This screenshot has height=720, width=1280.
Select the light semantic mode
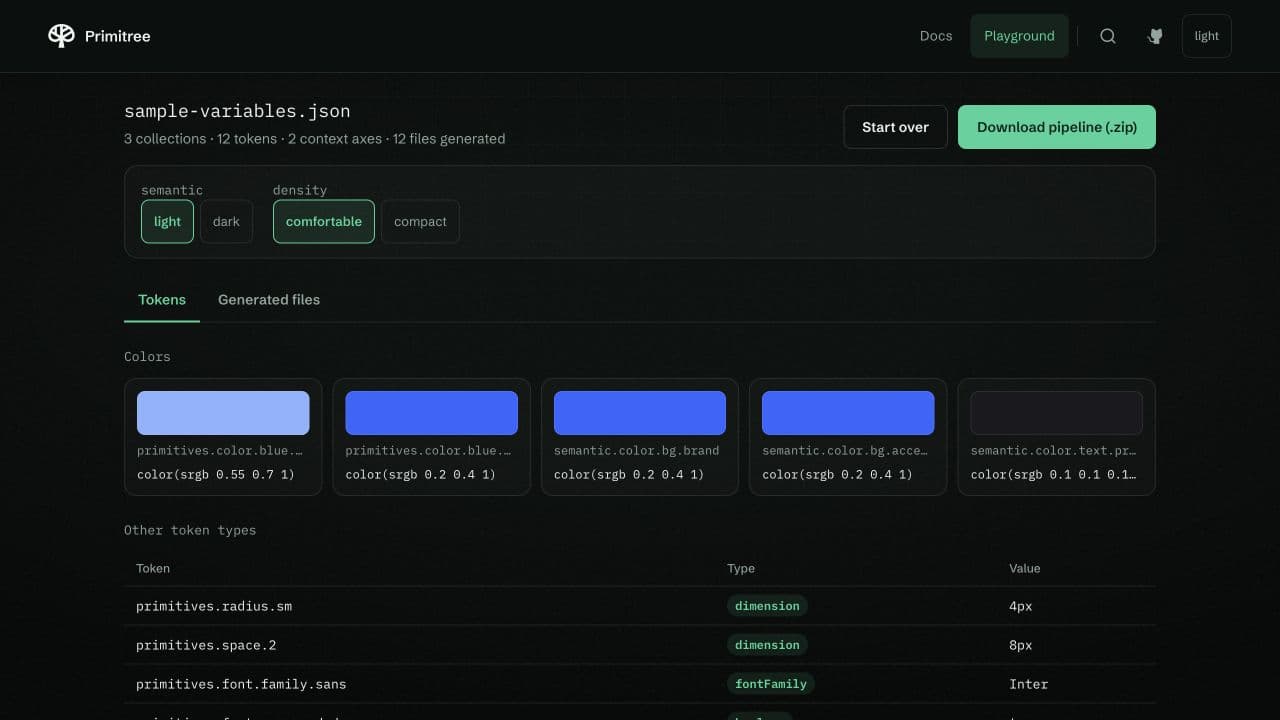pyautogui.click(x=167, y=222)
